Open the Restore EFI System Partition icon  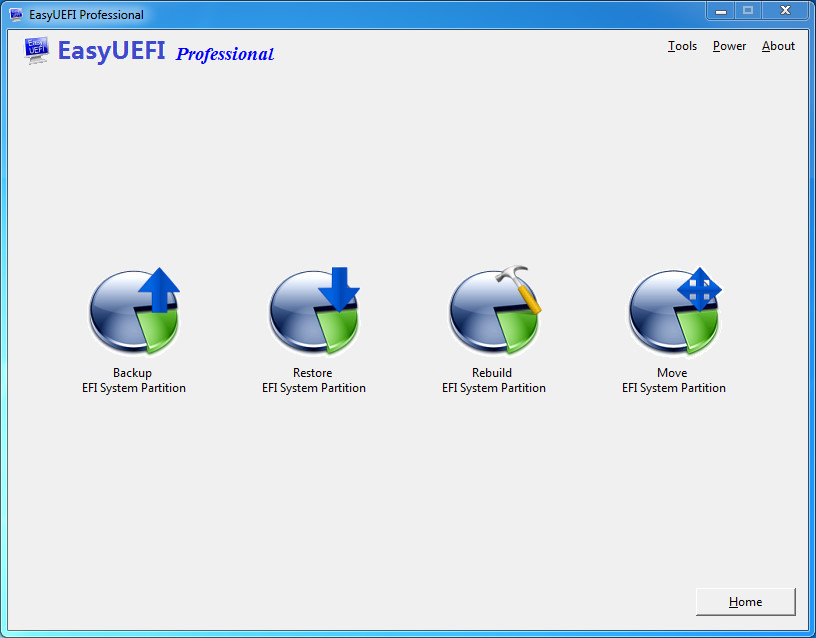314,311
